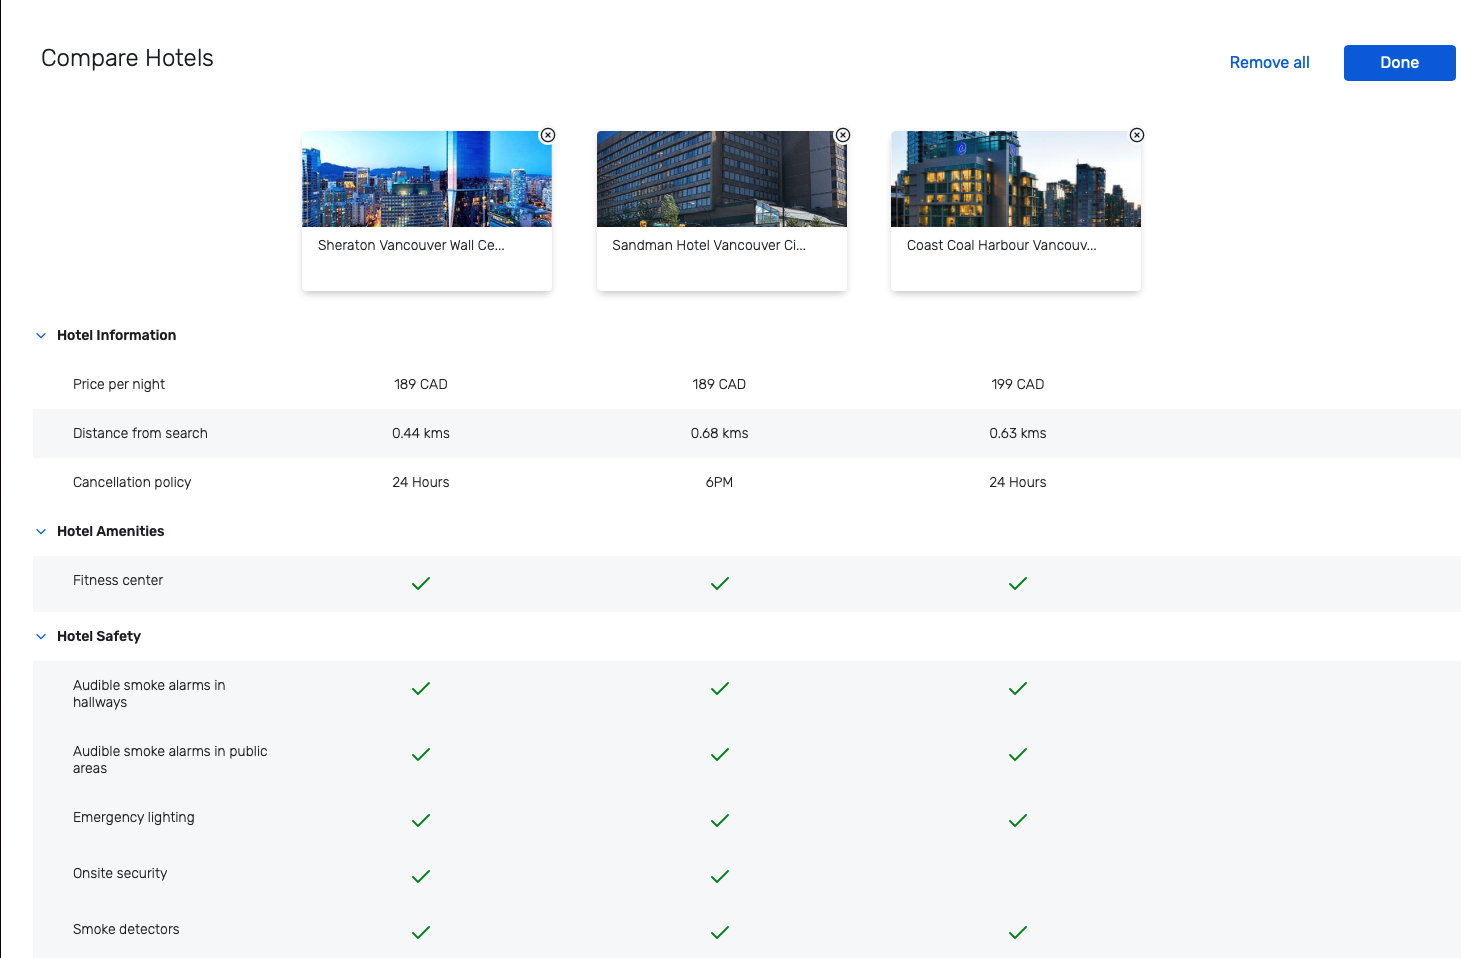Open the Sheraton hotel photo thumbnail
Screen dimensions: 1461x958
(x=427, y=179)
